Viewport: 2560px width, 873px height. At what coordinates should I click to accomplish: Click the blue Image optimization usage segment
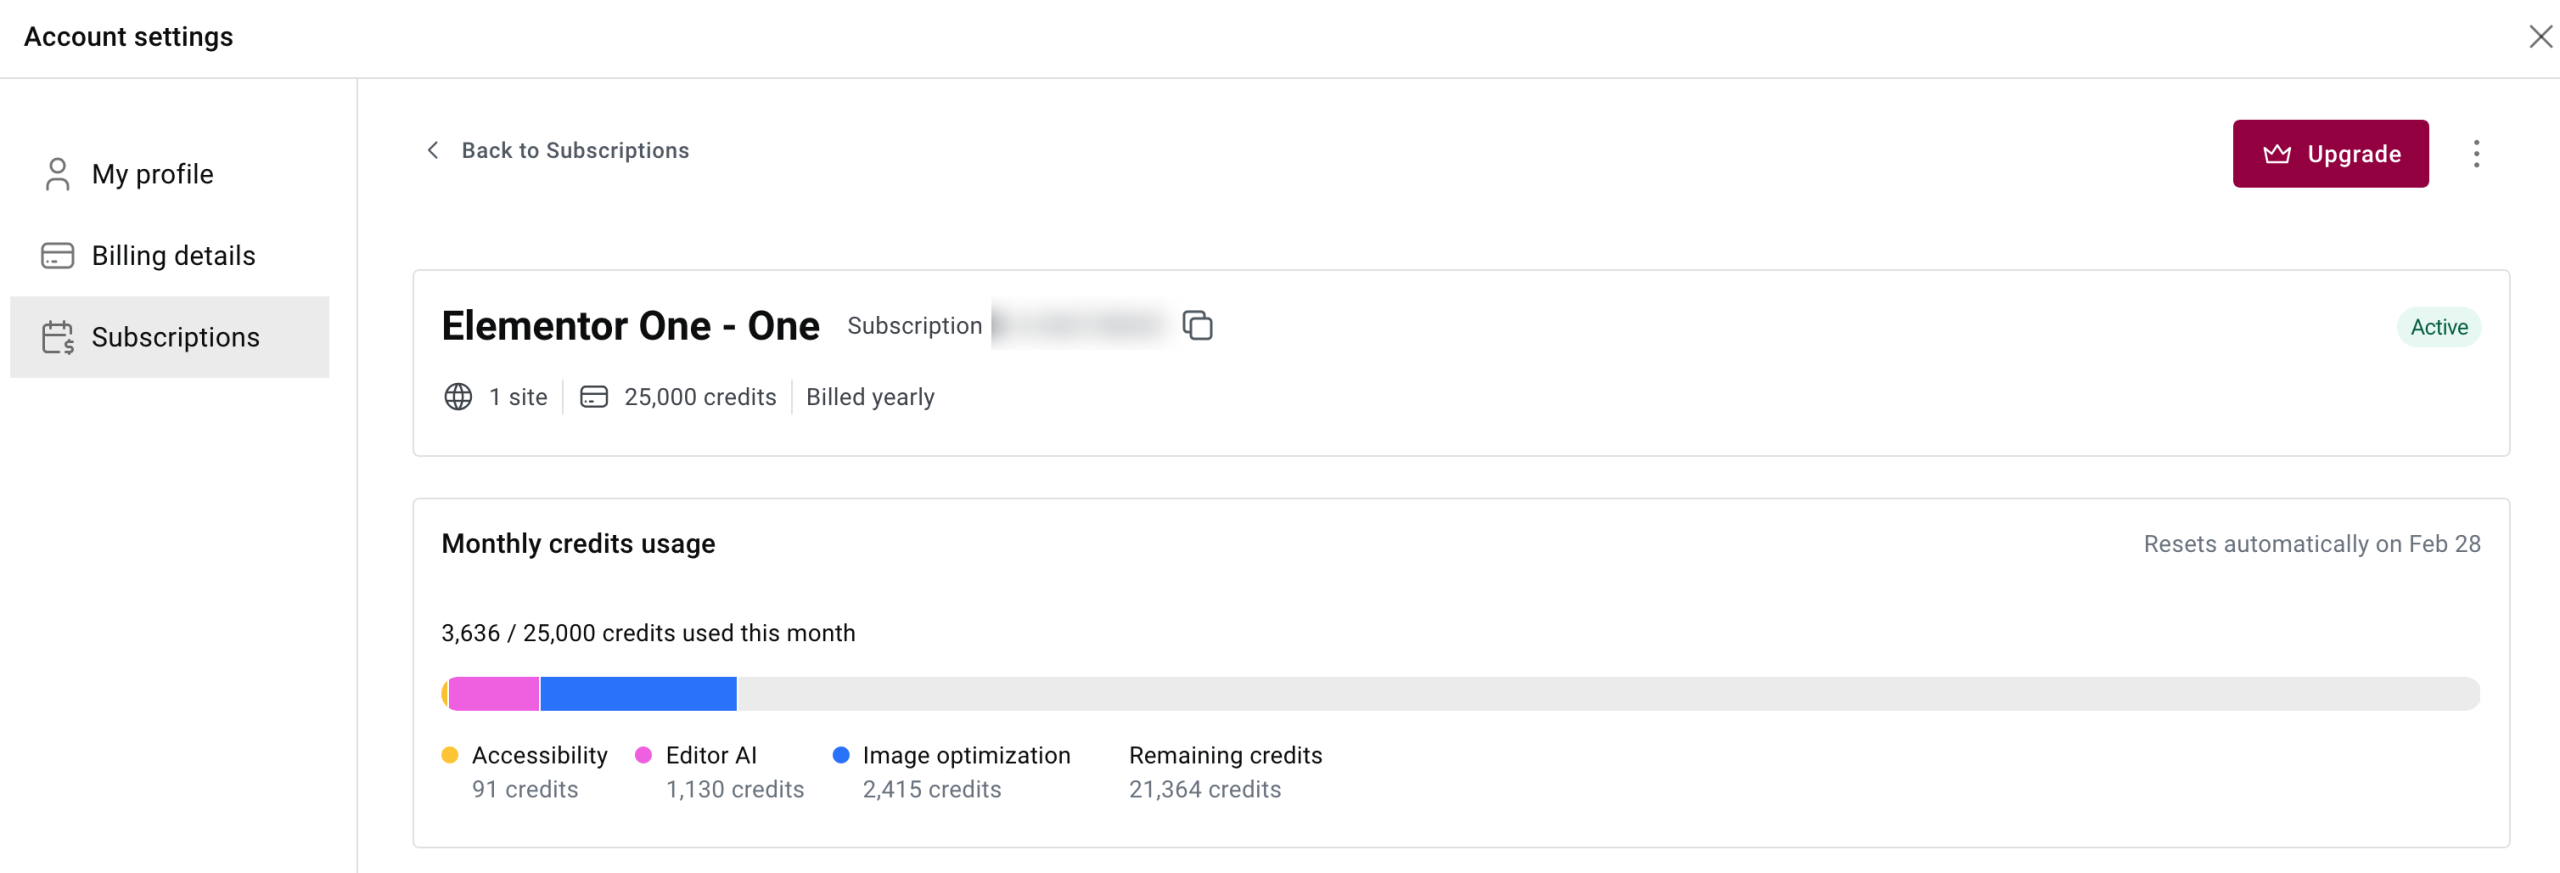[638, 694]
